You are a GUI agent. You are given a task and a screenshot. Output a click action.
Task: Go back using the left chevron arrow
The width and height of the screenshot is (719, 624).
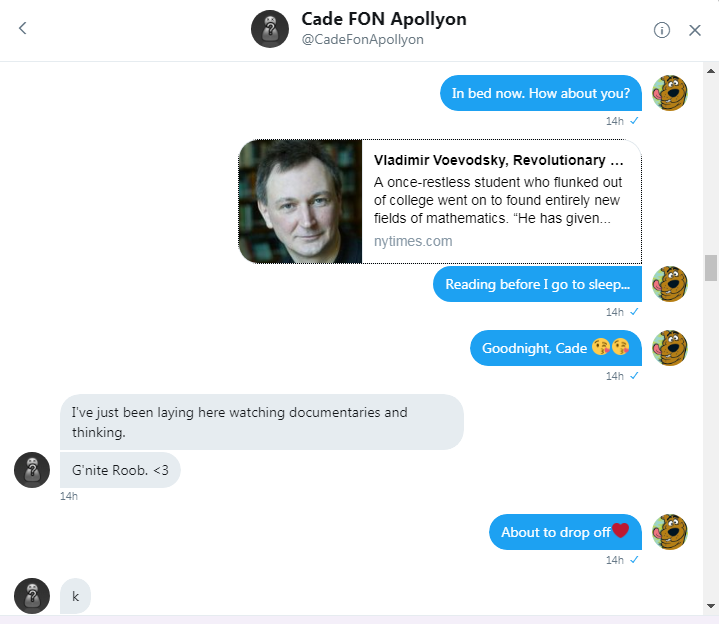pos(23,29)
